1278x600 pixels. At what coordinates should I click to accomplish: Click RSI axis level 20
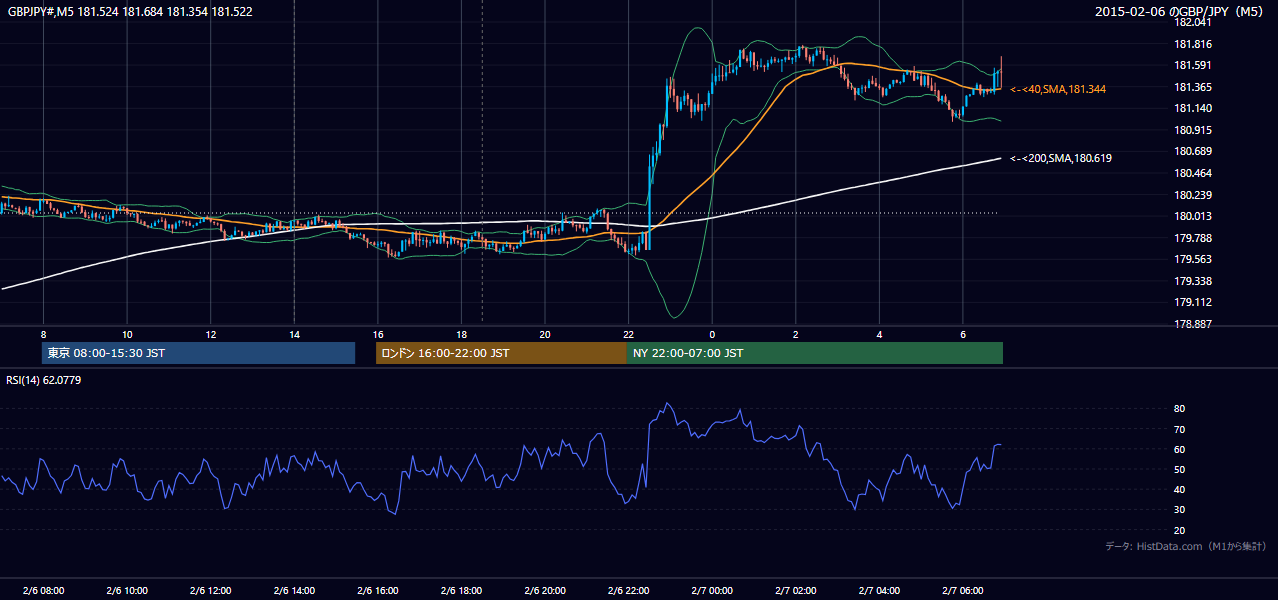(x=1179, y=530)
